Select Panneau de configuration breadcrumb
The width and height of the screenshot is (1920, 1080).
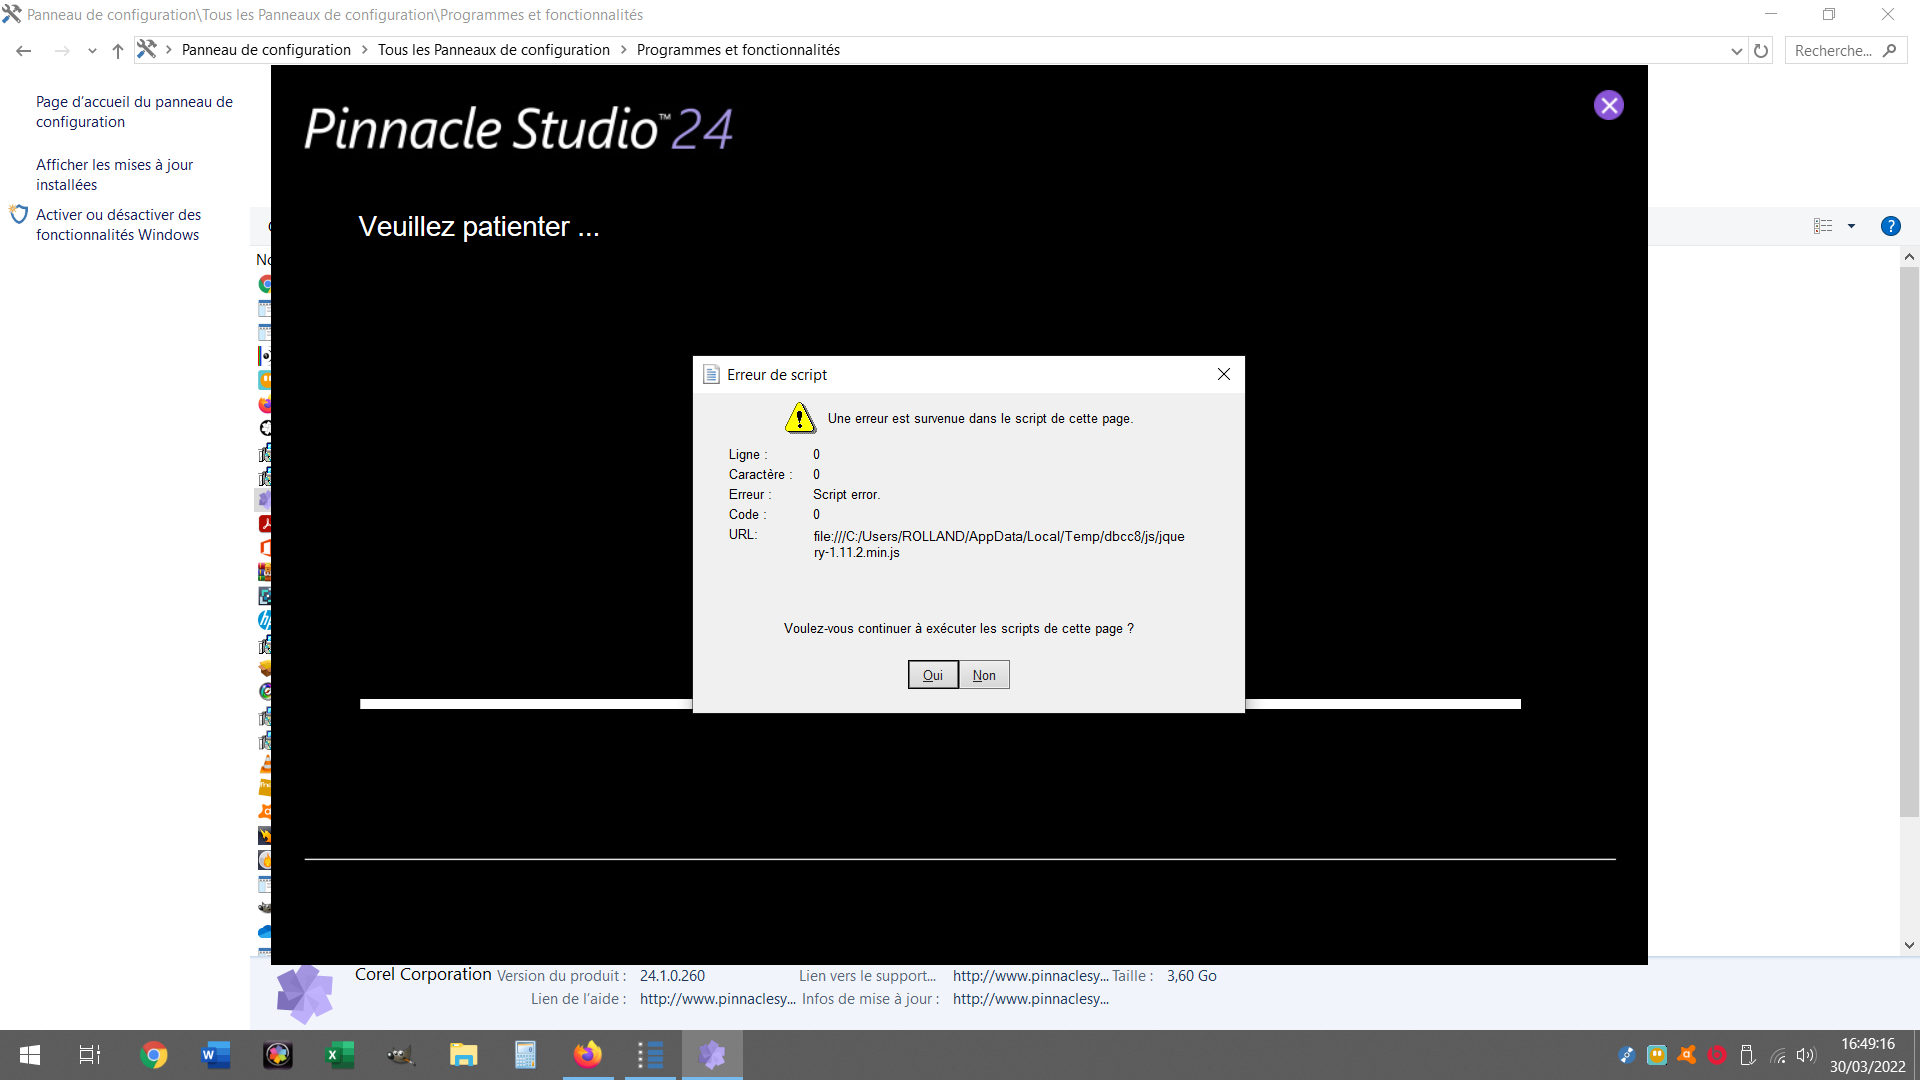266,50
